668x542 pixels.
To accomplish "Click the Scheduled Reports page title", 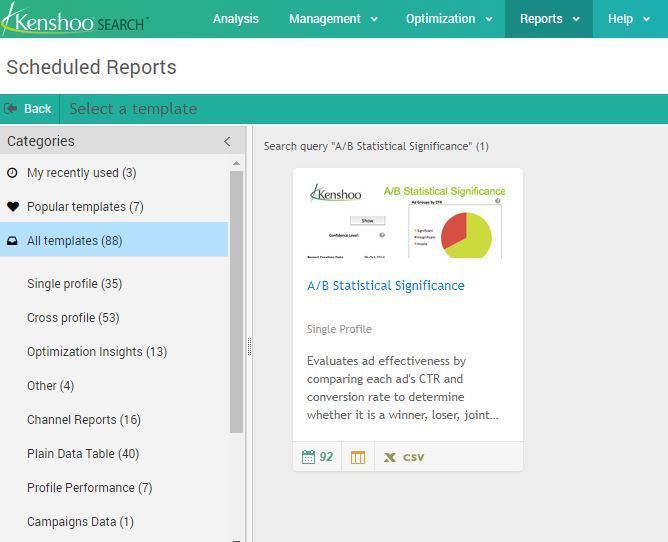I will coord(92,67).
